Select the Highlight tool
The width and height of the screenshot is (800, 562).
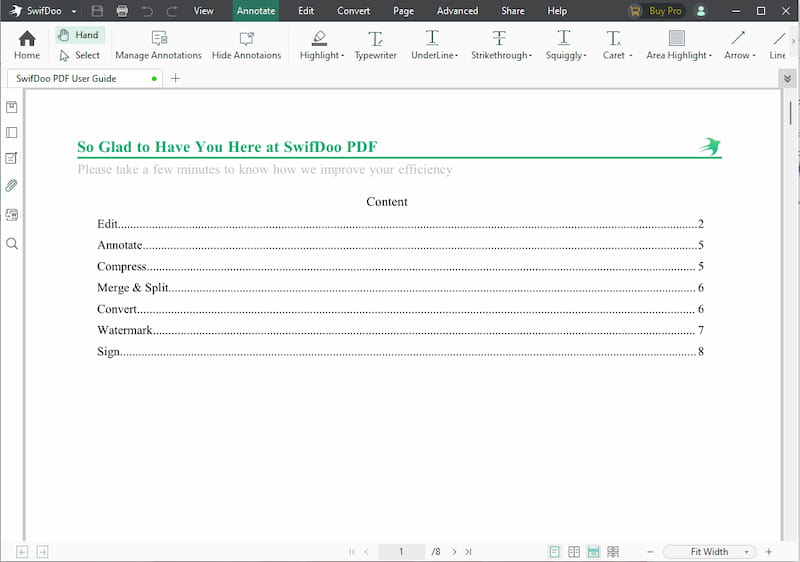tap(319, 45)
